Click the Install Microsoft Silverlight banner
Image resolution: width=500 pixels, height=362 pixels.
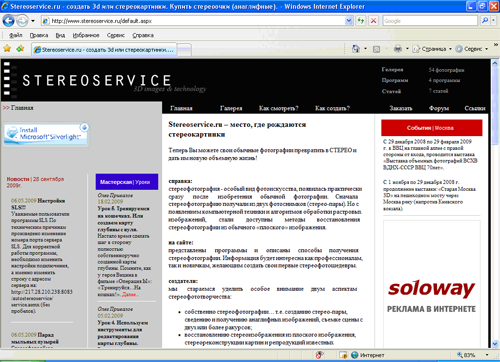47,134
